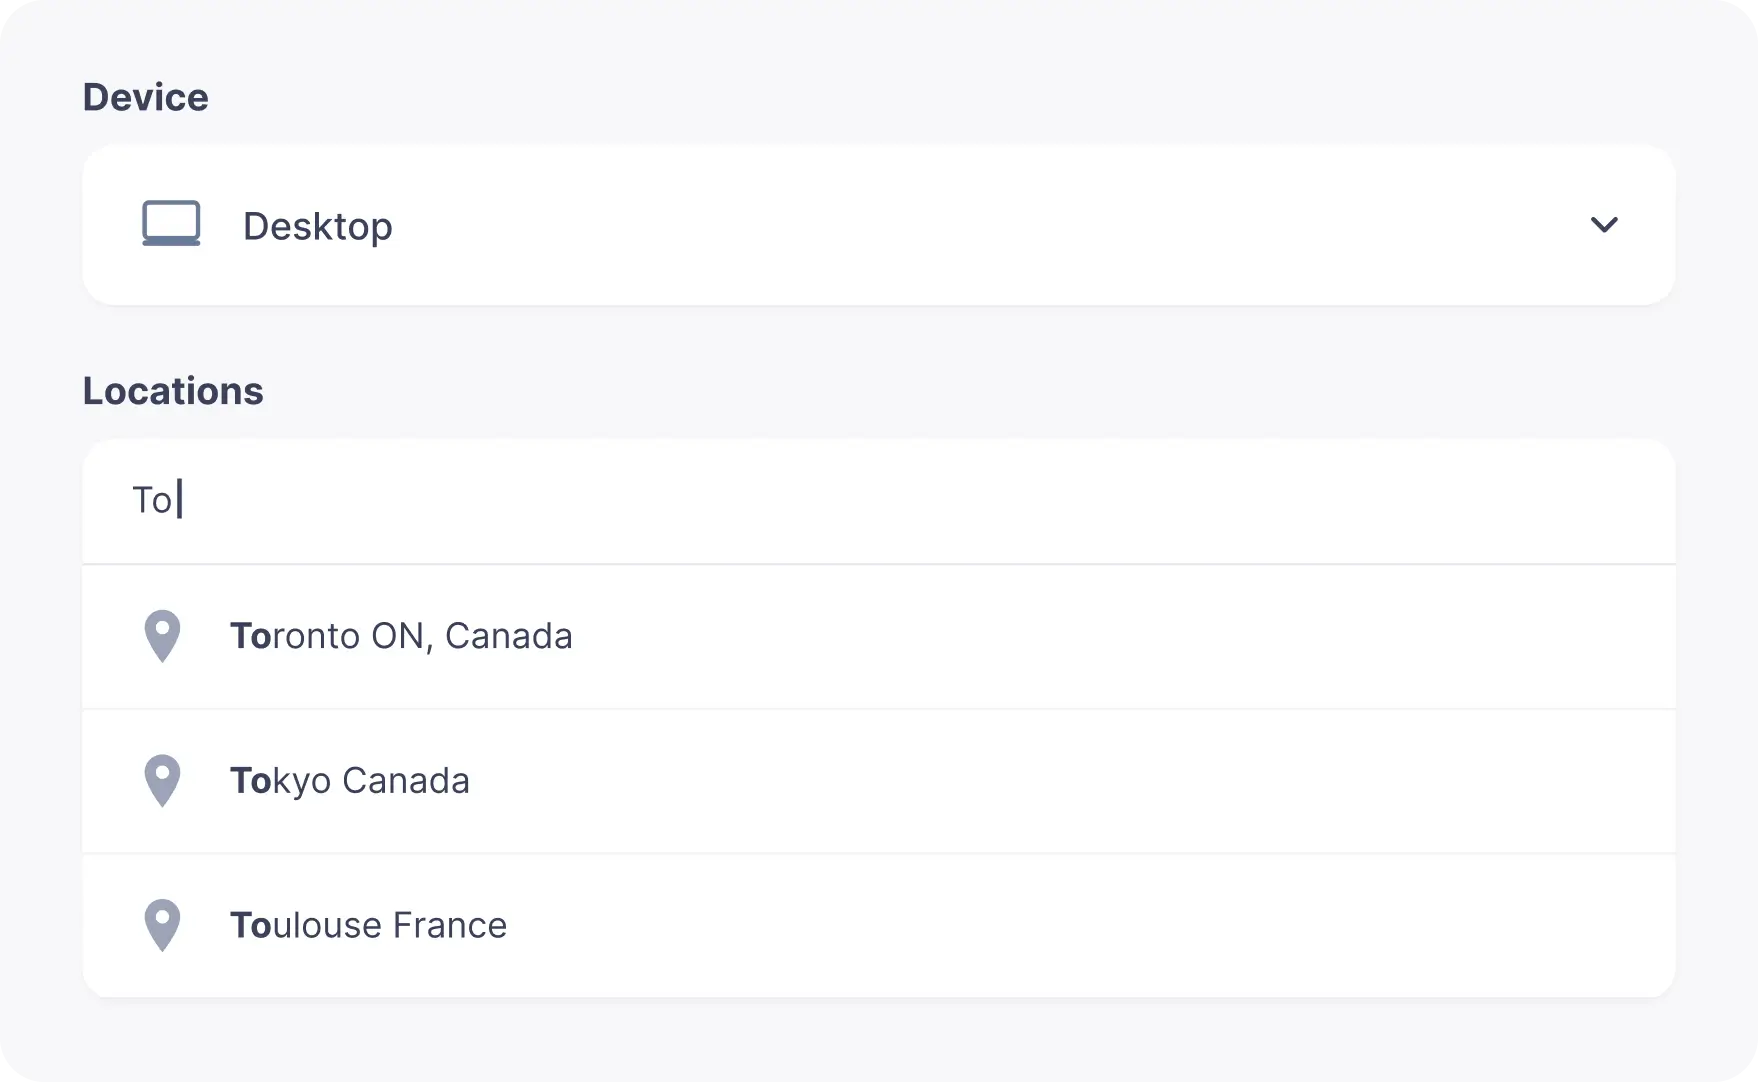Viewport: 1758px width, 1082px height.
Task: Click the Locations section heading
Action: coord(172,390)
